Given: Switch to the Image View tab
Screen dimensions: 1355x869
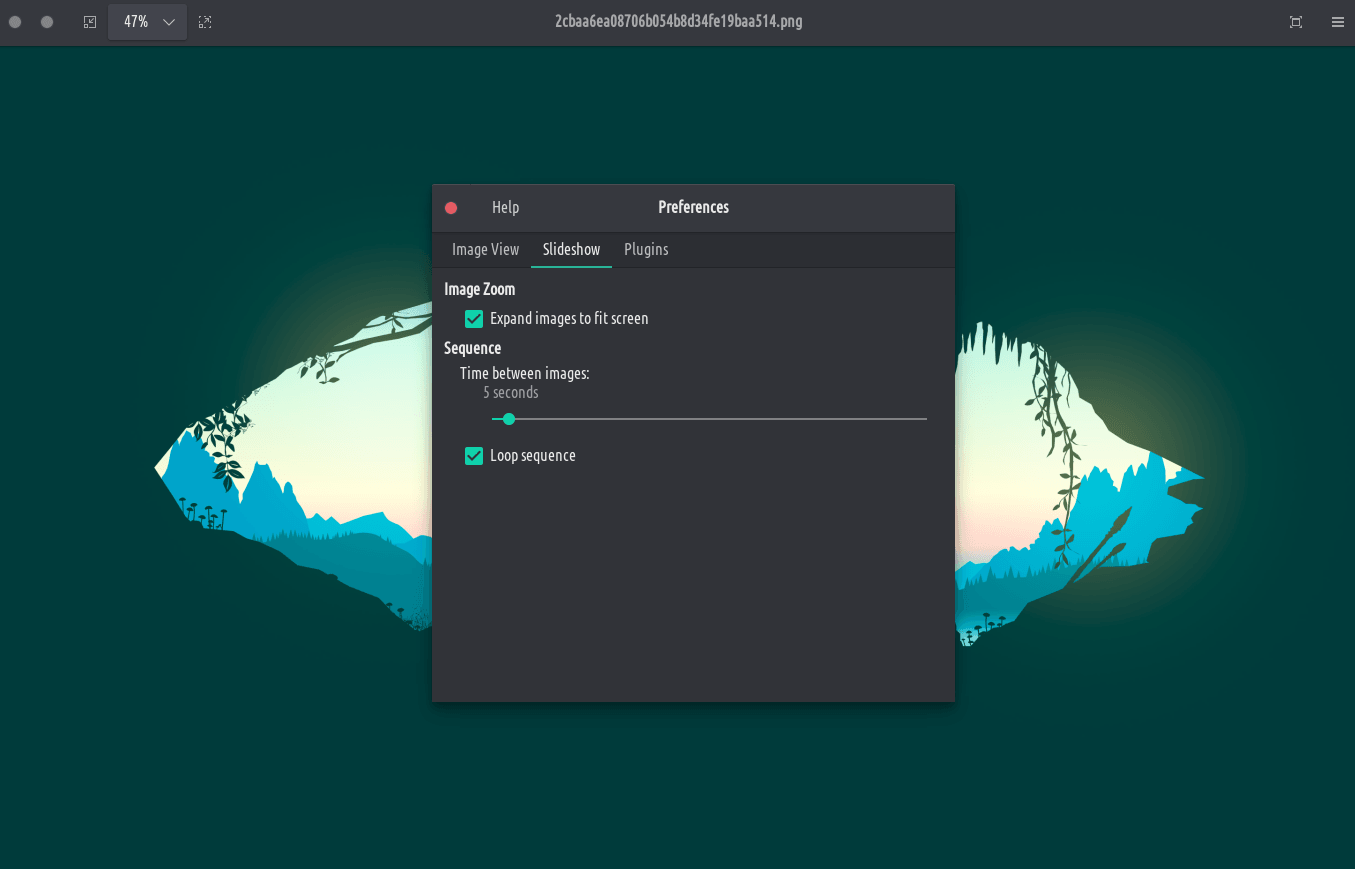Looking at the screenshot, I should tap(485, 250).
